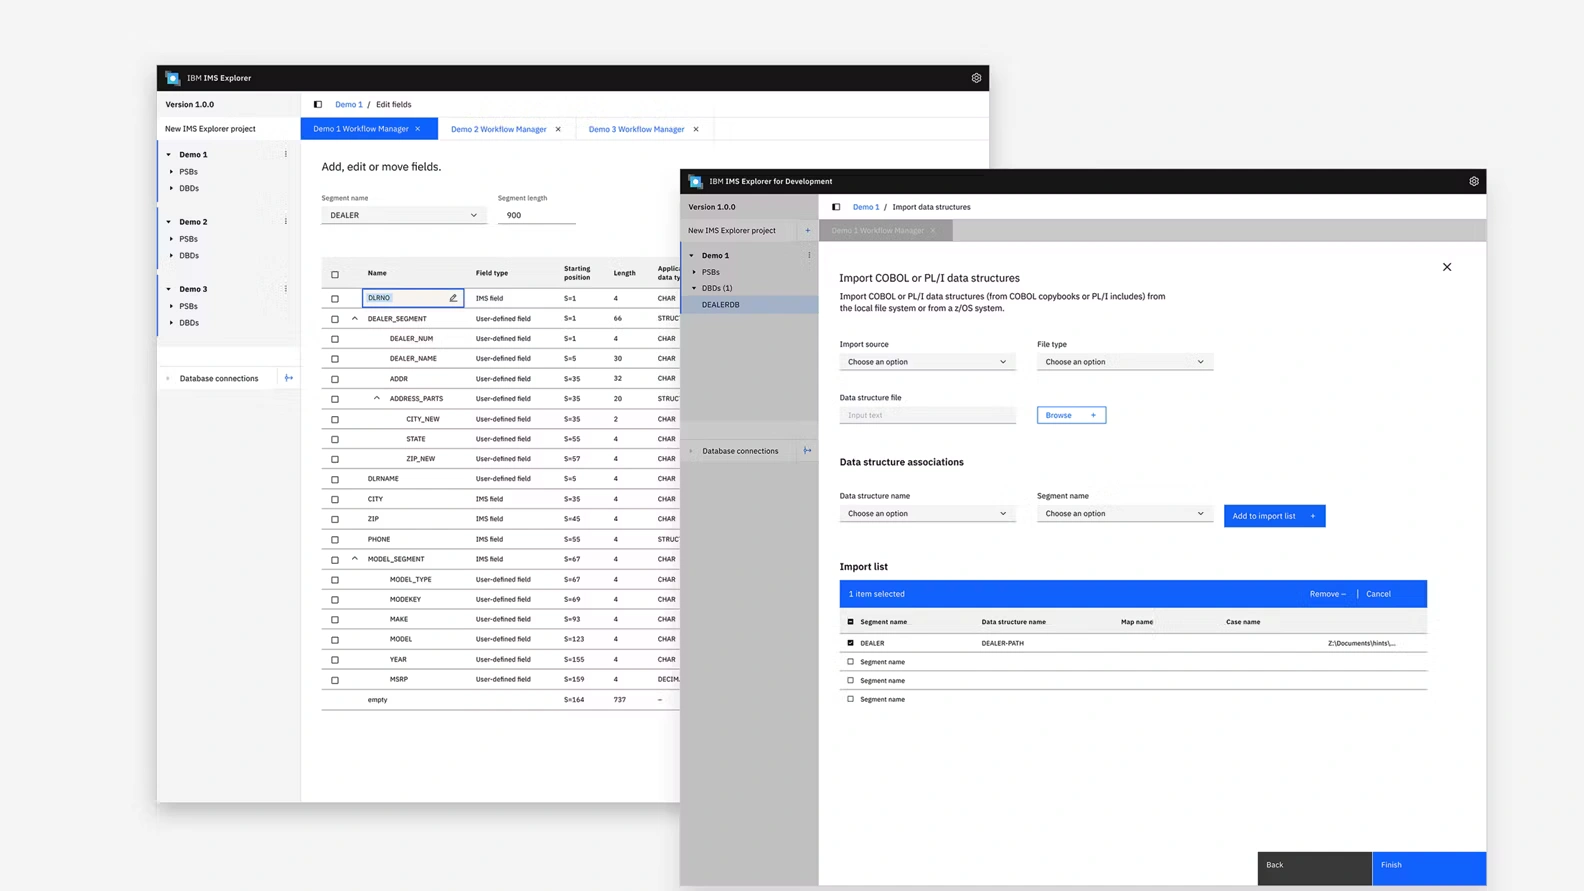This screenshot has height=891, width=1584.
Task: Click Add to import list button
Action: pos(1274,516)
